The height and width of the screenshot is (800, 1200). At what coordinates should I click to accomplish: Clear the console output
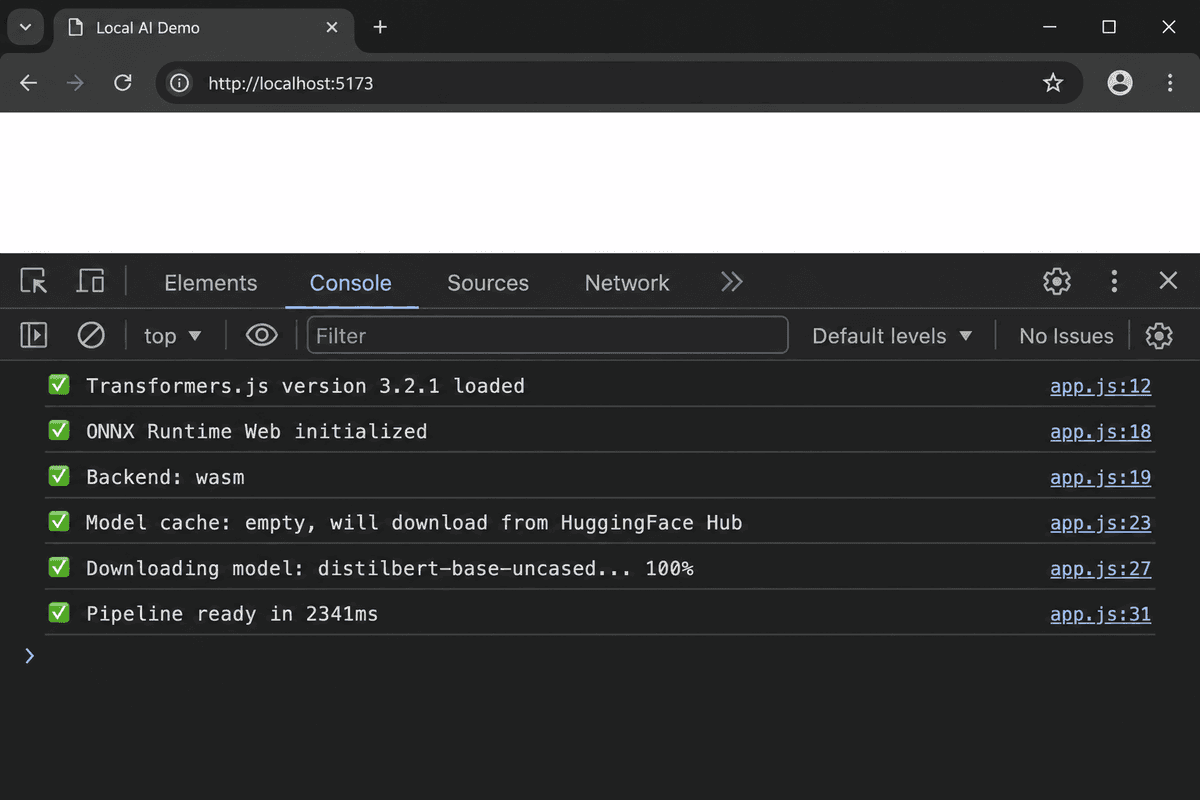coord(91,335)
